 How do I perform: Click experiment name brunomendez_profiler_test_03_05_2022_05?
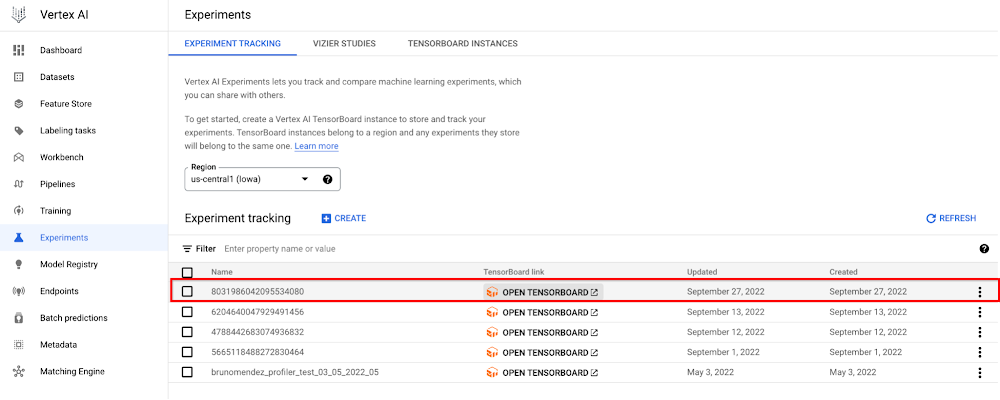[x=295, y=373]
